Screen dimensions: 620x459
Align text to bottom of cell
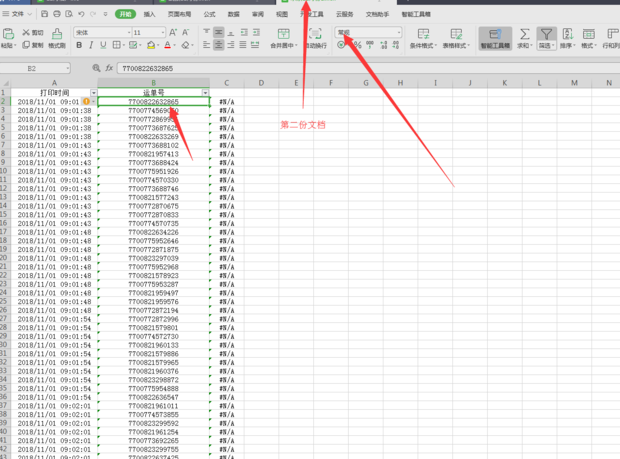point(231,32)
